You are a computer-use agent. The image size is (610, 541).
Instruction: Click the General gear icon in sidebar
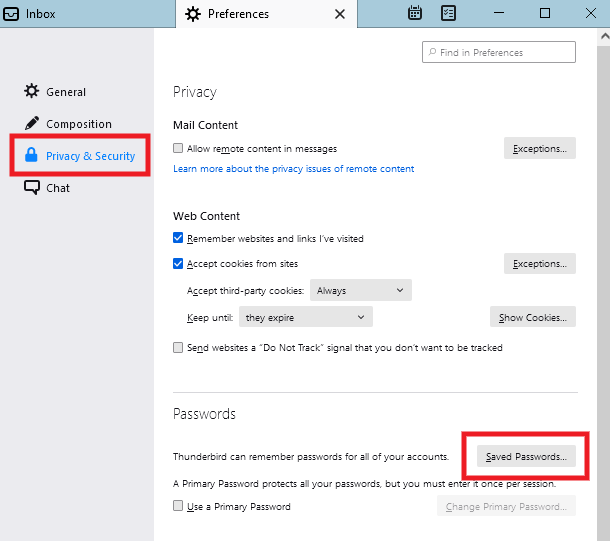pos(32,91)
